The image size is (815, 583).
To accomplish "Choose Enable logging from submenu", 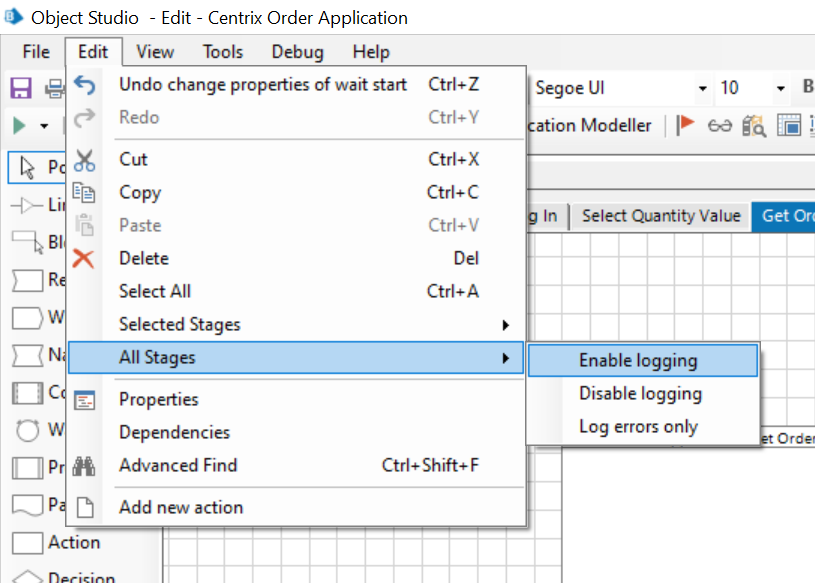I will [638, 361].
